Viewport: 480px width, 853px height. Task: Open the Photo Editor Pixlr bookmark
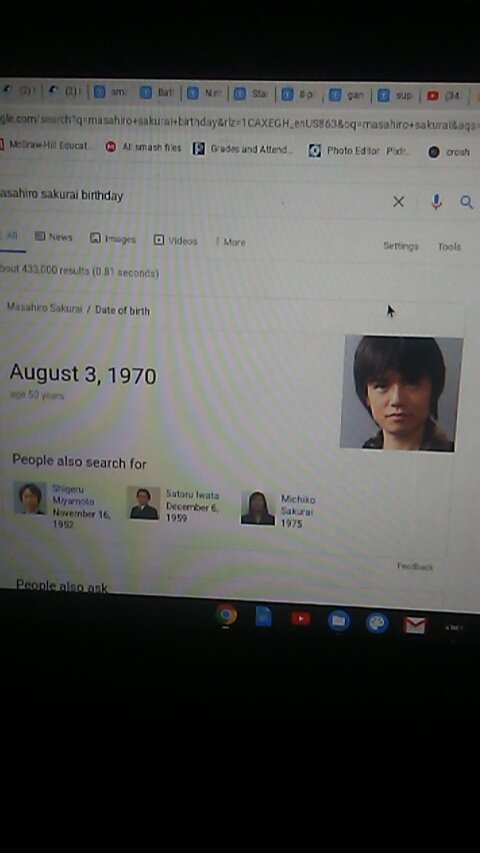point(359,151)
